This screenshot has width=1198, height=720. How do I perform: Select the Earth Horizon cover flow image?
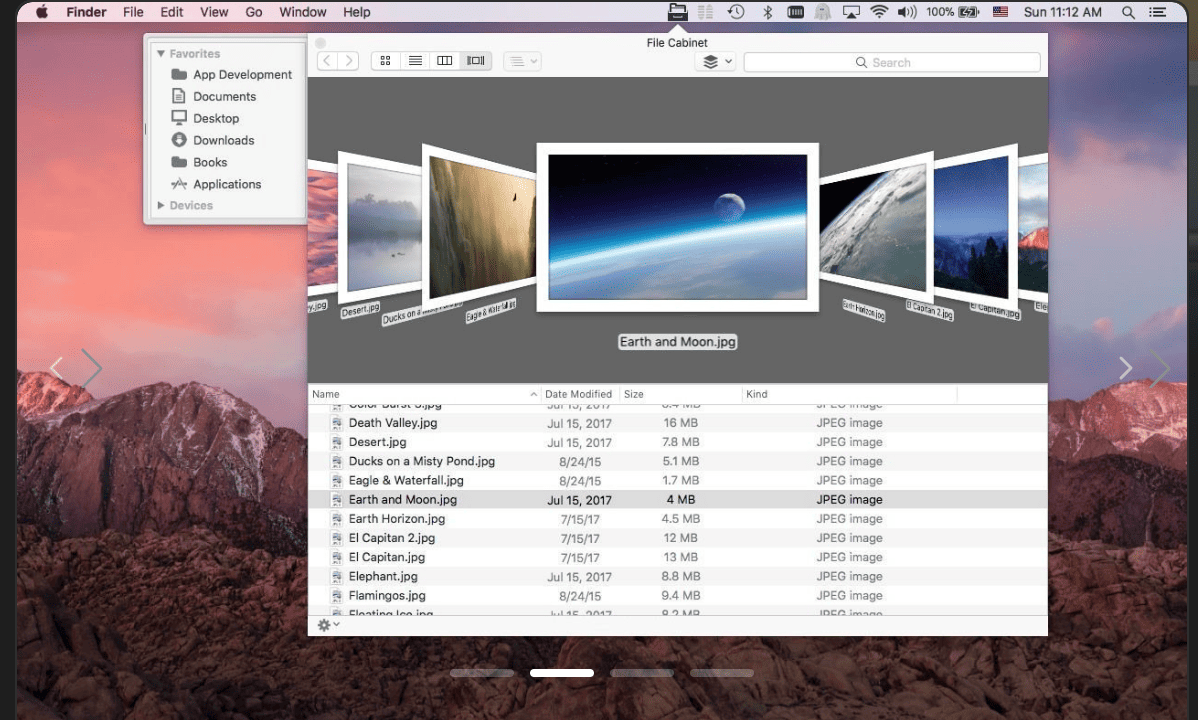pyautogui.click(x=876, y=228)
